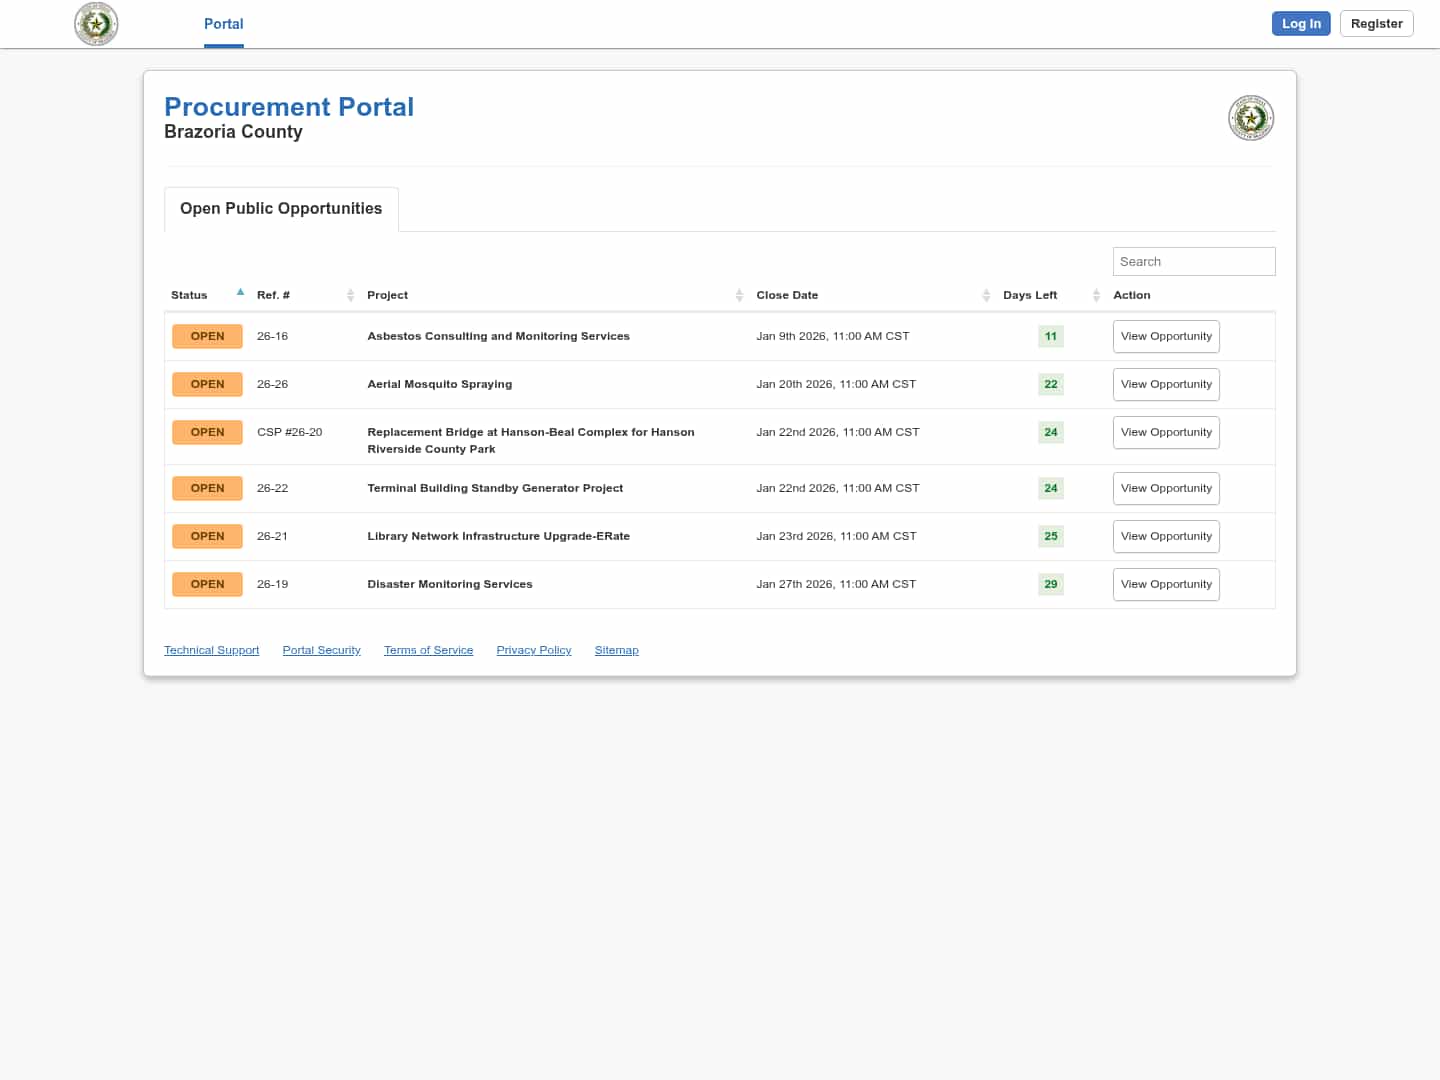Sort table by Status column arrow
The image size is (1440, 1080).
click(x=240, y=293)
